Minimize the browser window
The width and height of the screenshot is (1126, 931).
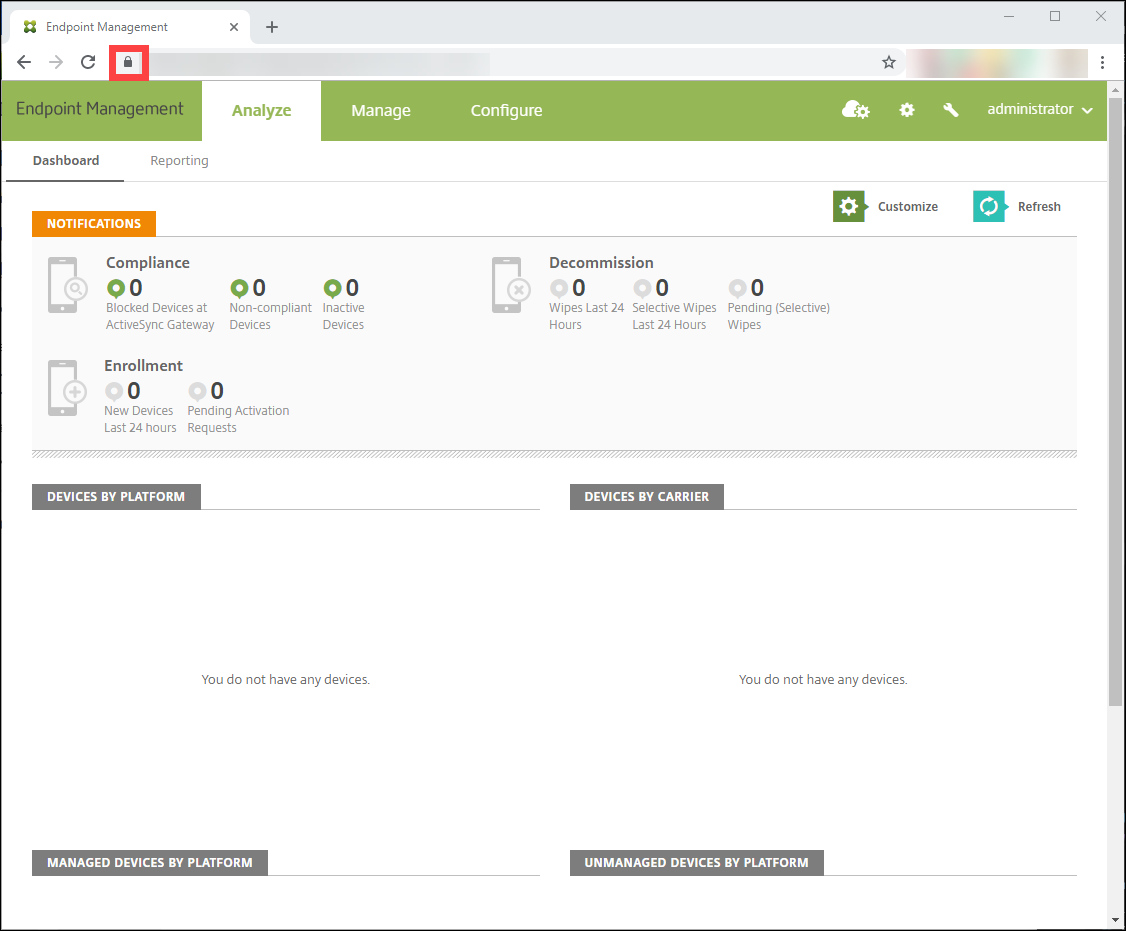(x=1009, y=16)
